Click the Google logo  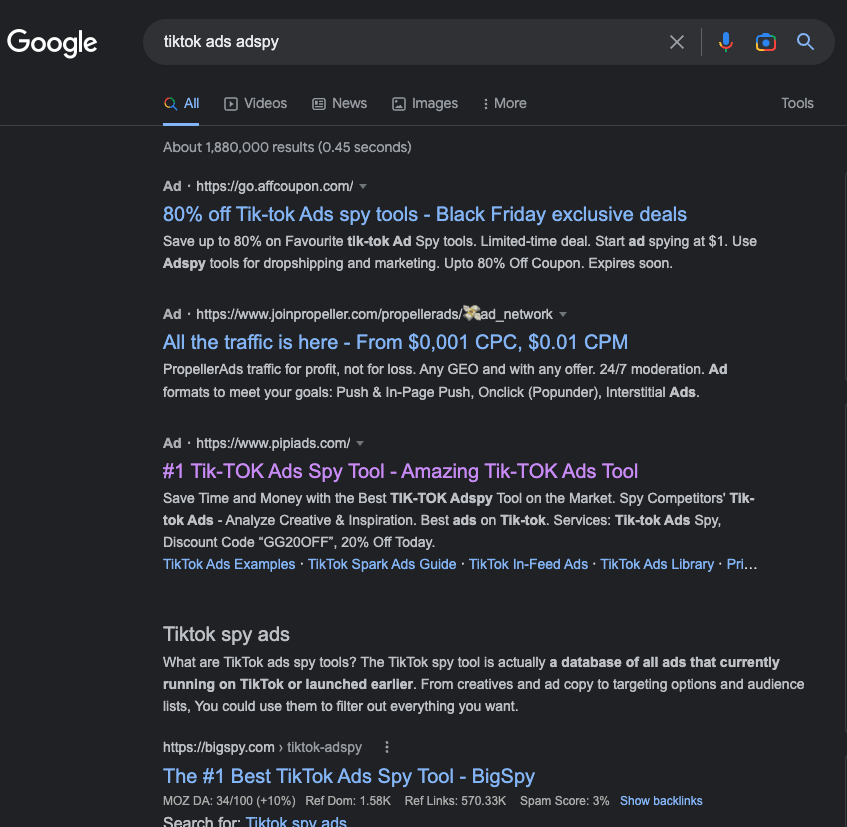point(52,42)
